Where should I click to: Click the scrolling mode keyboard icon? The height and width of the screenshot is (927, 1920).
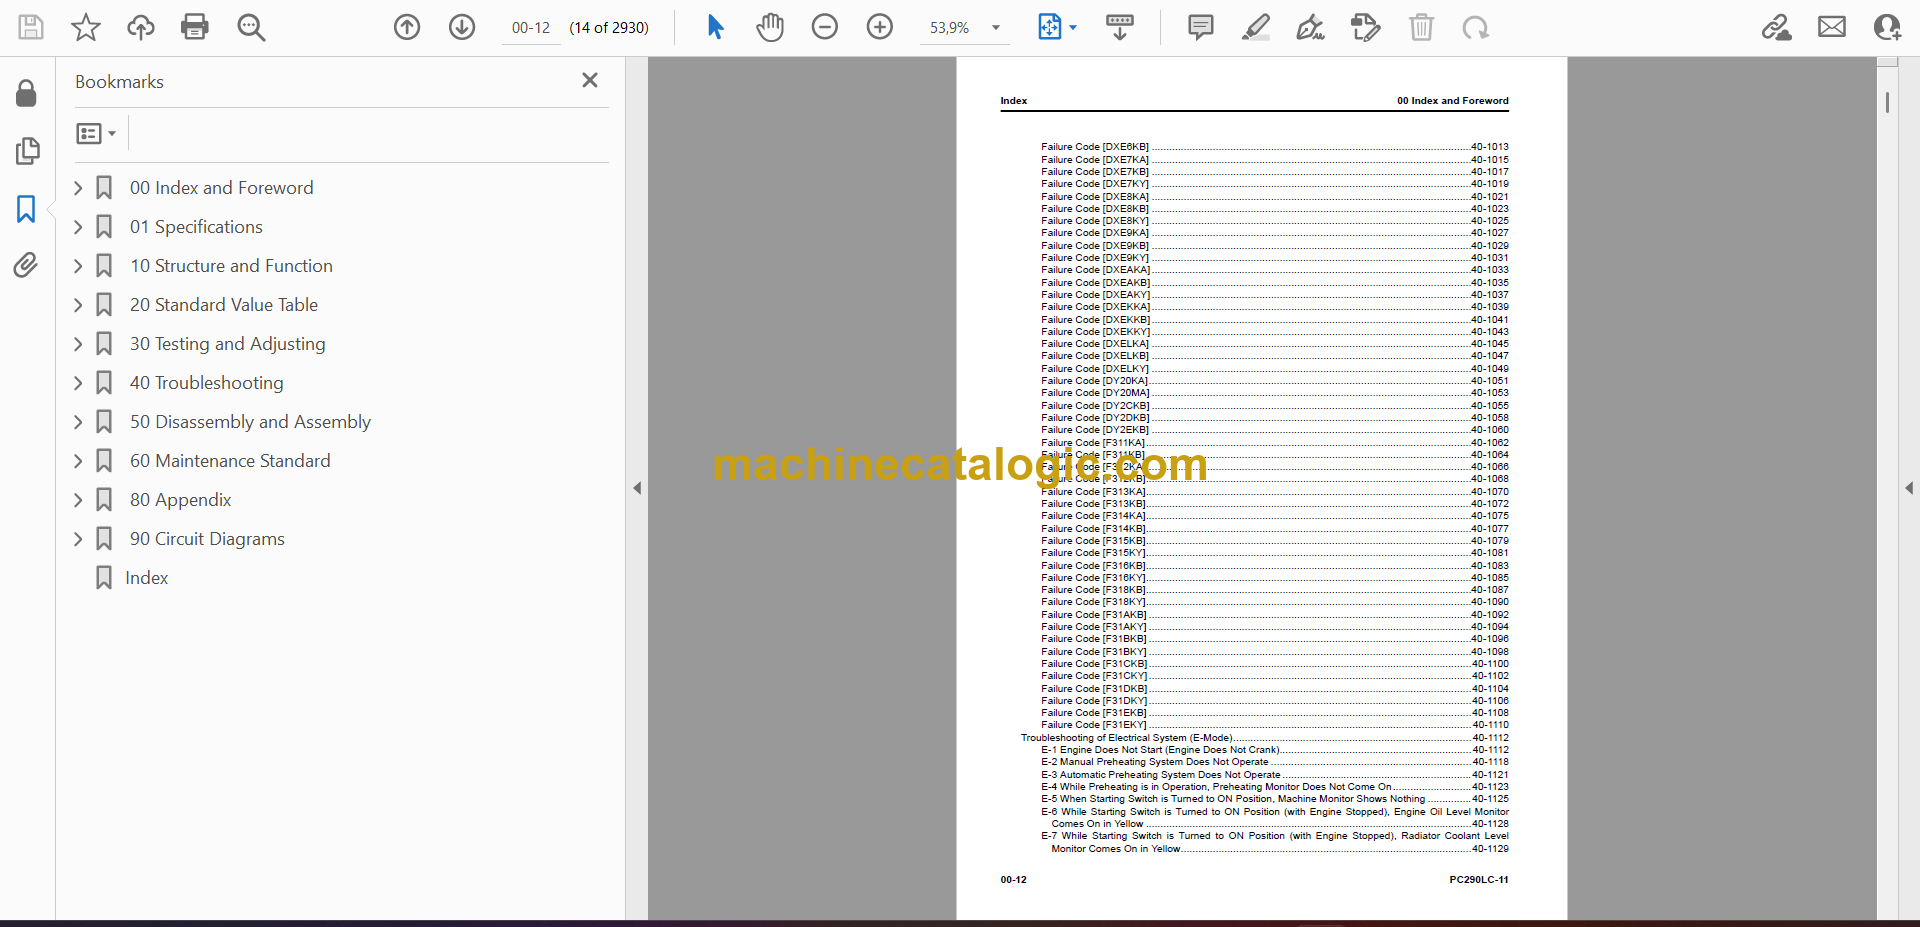click(x=1120, y=27)
